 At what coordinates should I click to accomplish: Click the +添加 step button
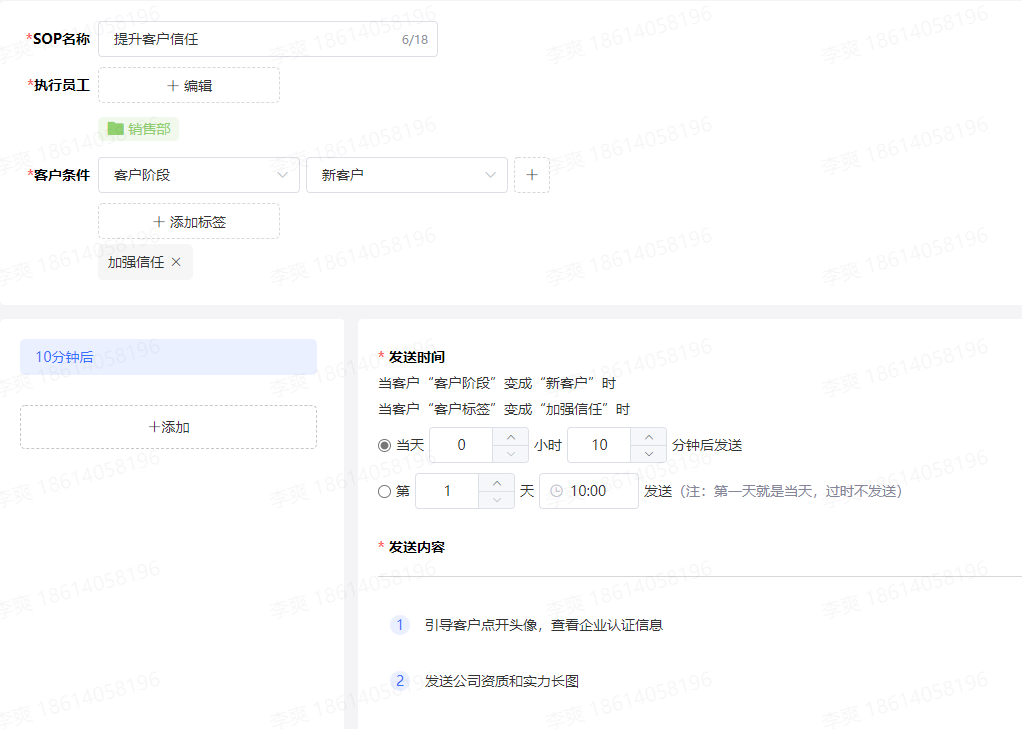168,427
